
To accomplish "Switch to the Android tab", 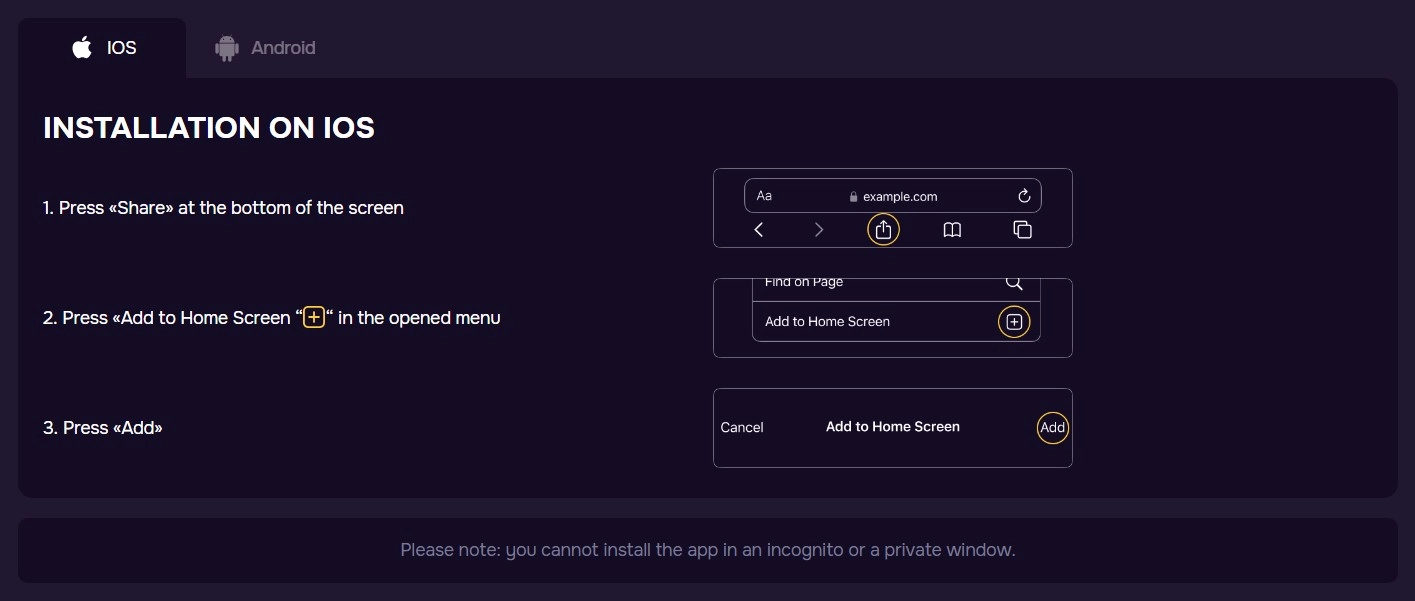I will 265,47.
